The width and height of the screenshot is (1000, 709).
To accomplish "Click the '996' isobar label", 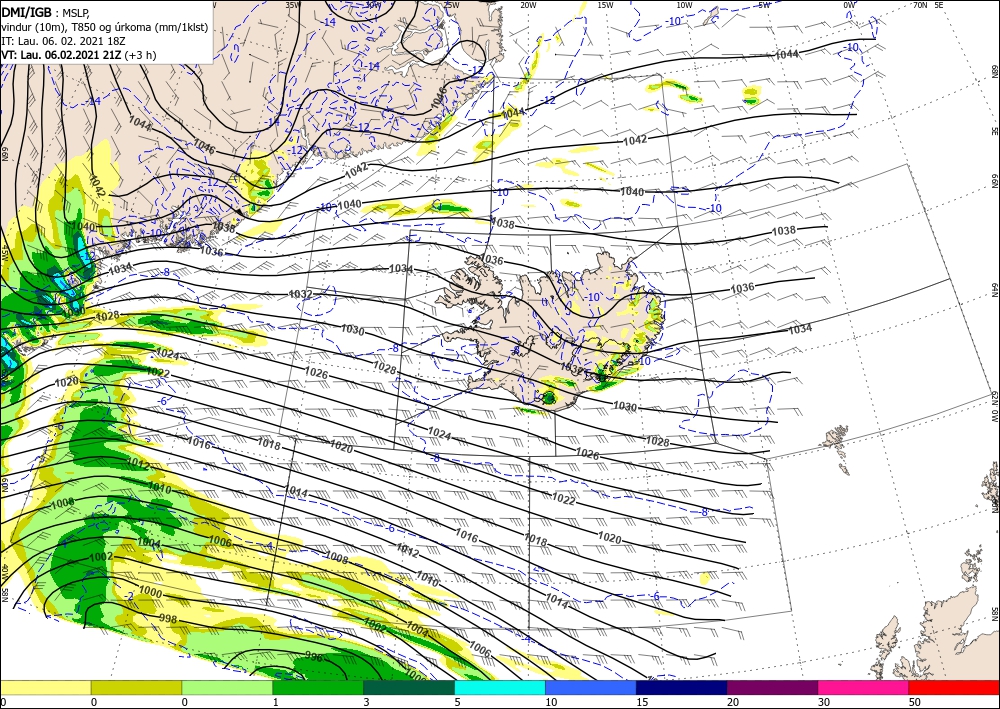I will [313, 656].
